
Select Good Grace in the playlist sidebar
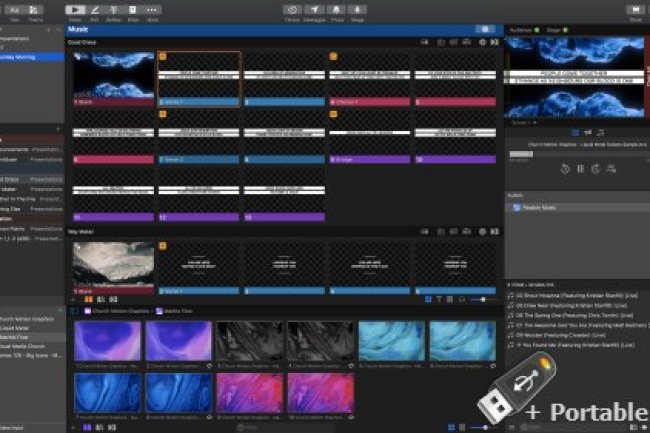(x=32, y=179)
